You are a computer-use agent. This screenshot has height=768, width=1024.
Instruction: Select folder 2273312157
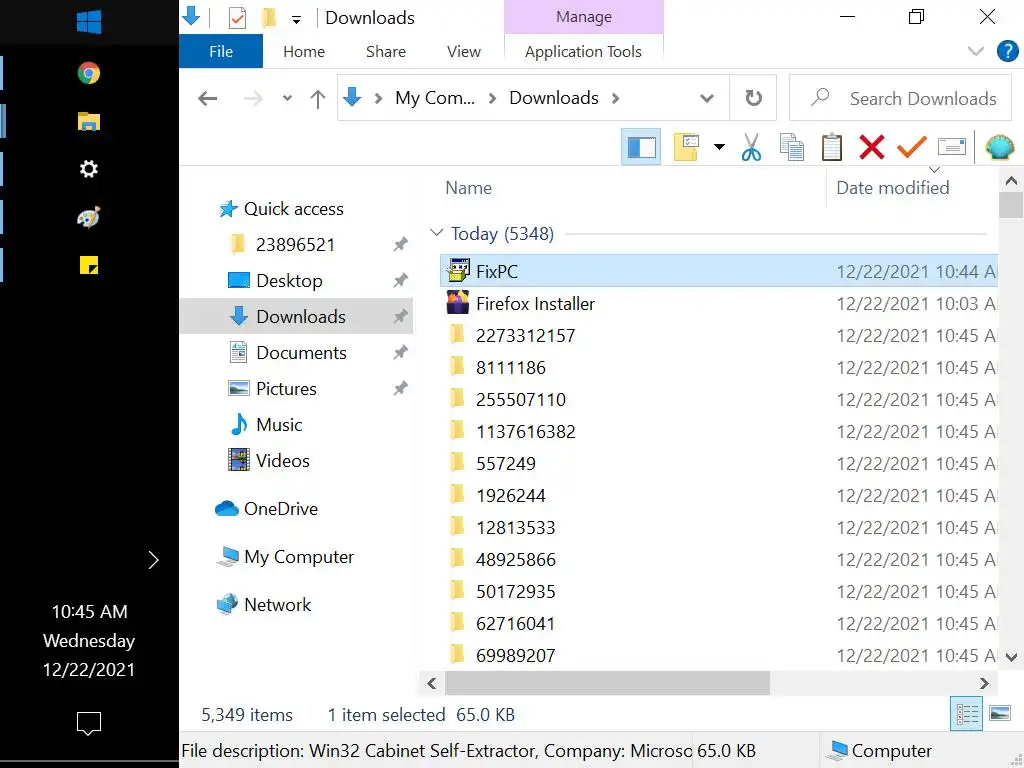(x=718, y=335)
